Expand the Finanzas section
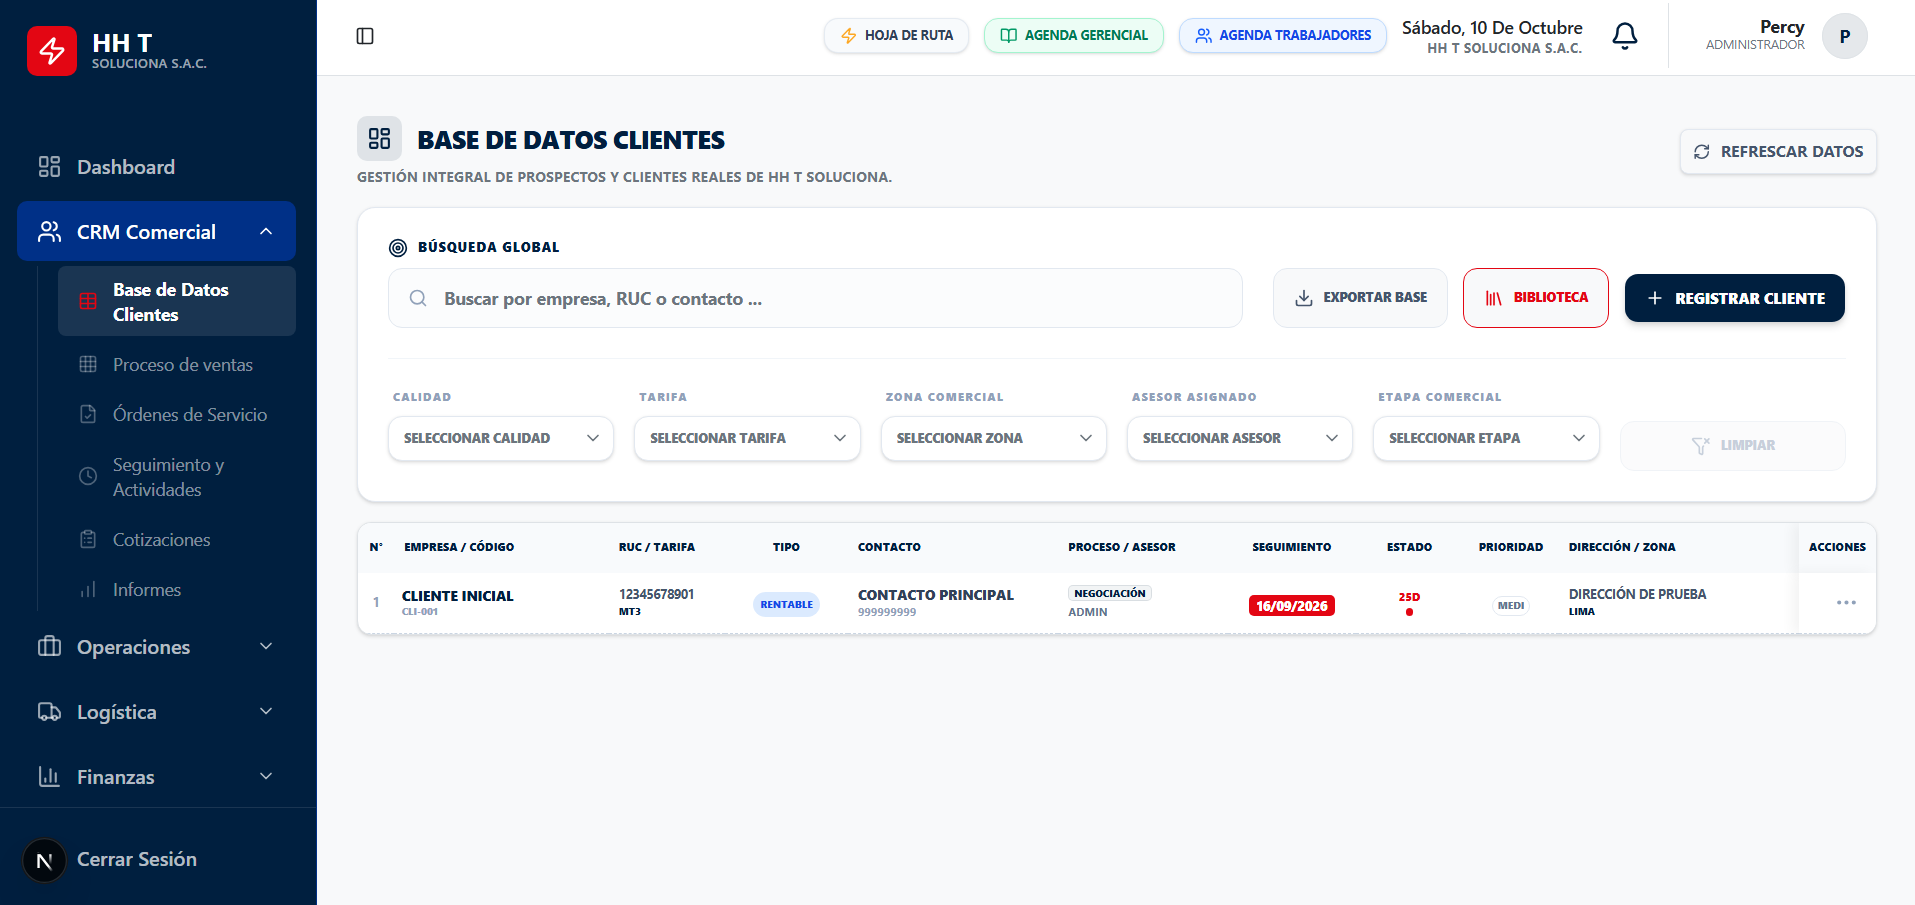Viewport: 1915px width, 905px height. click(x=157, y=777)
